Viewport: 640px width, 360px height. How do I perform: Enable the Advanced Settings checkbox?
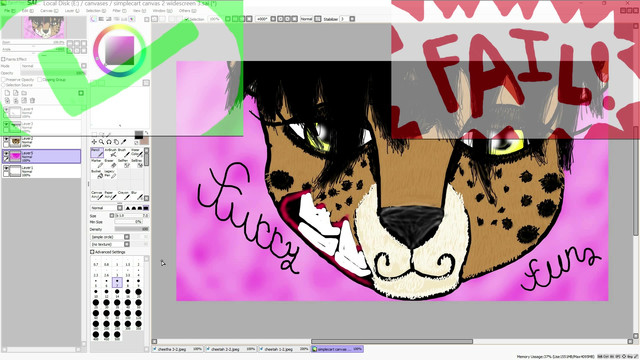pos(92,252)
